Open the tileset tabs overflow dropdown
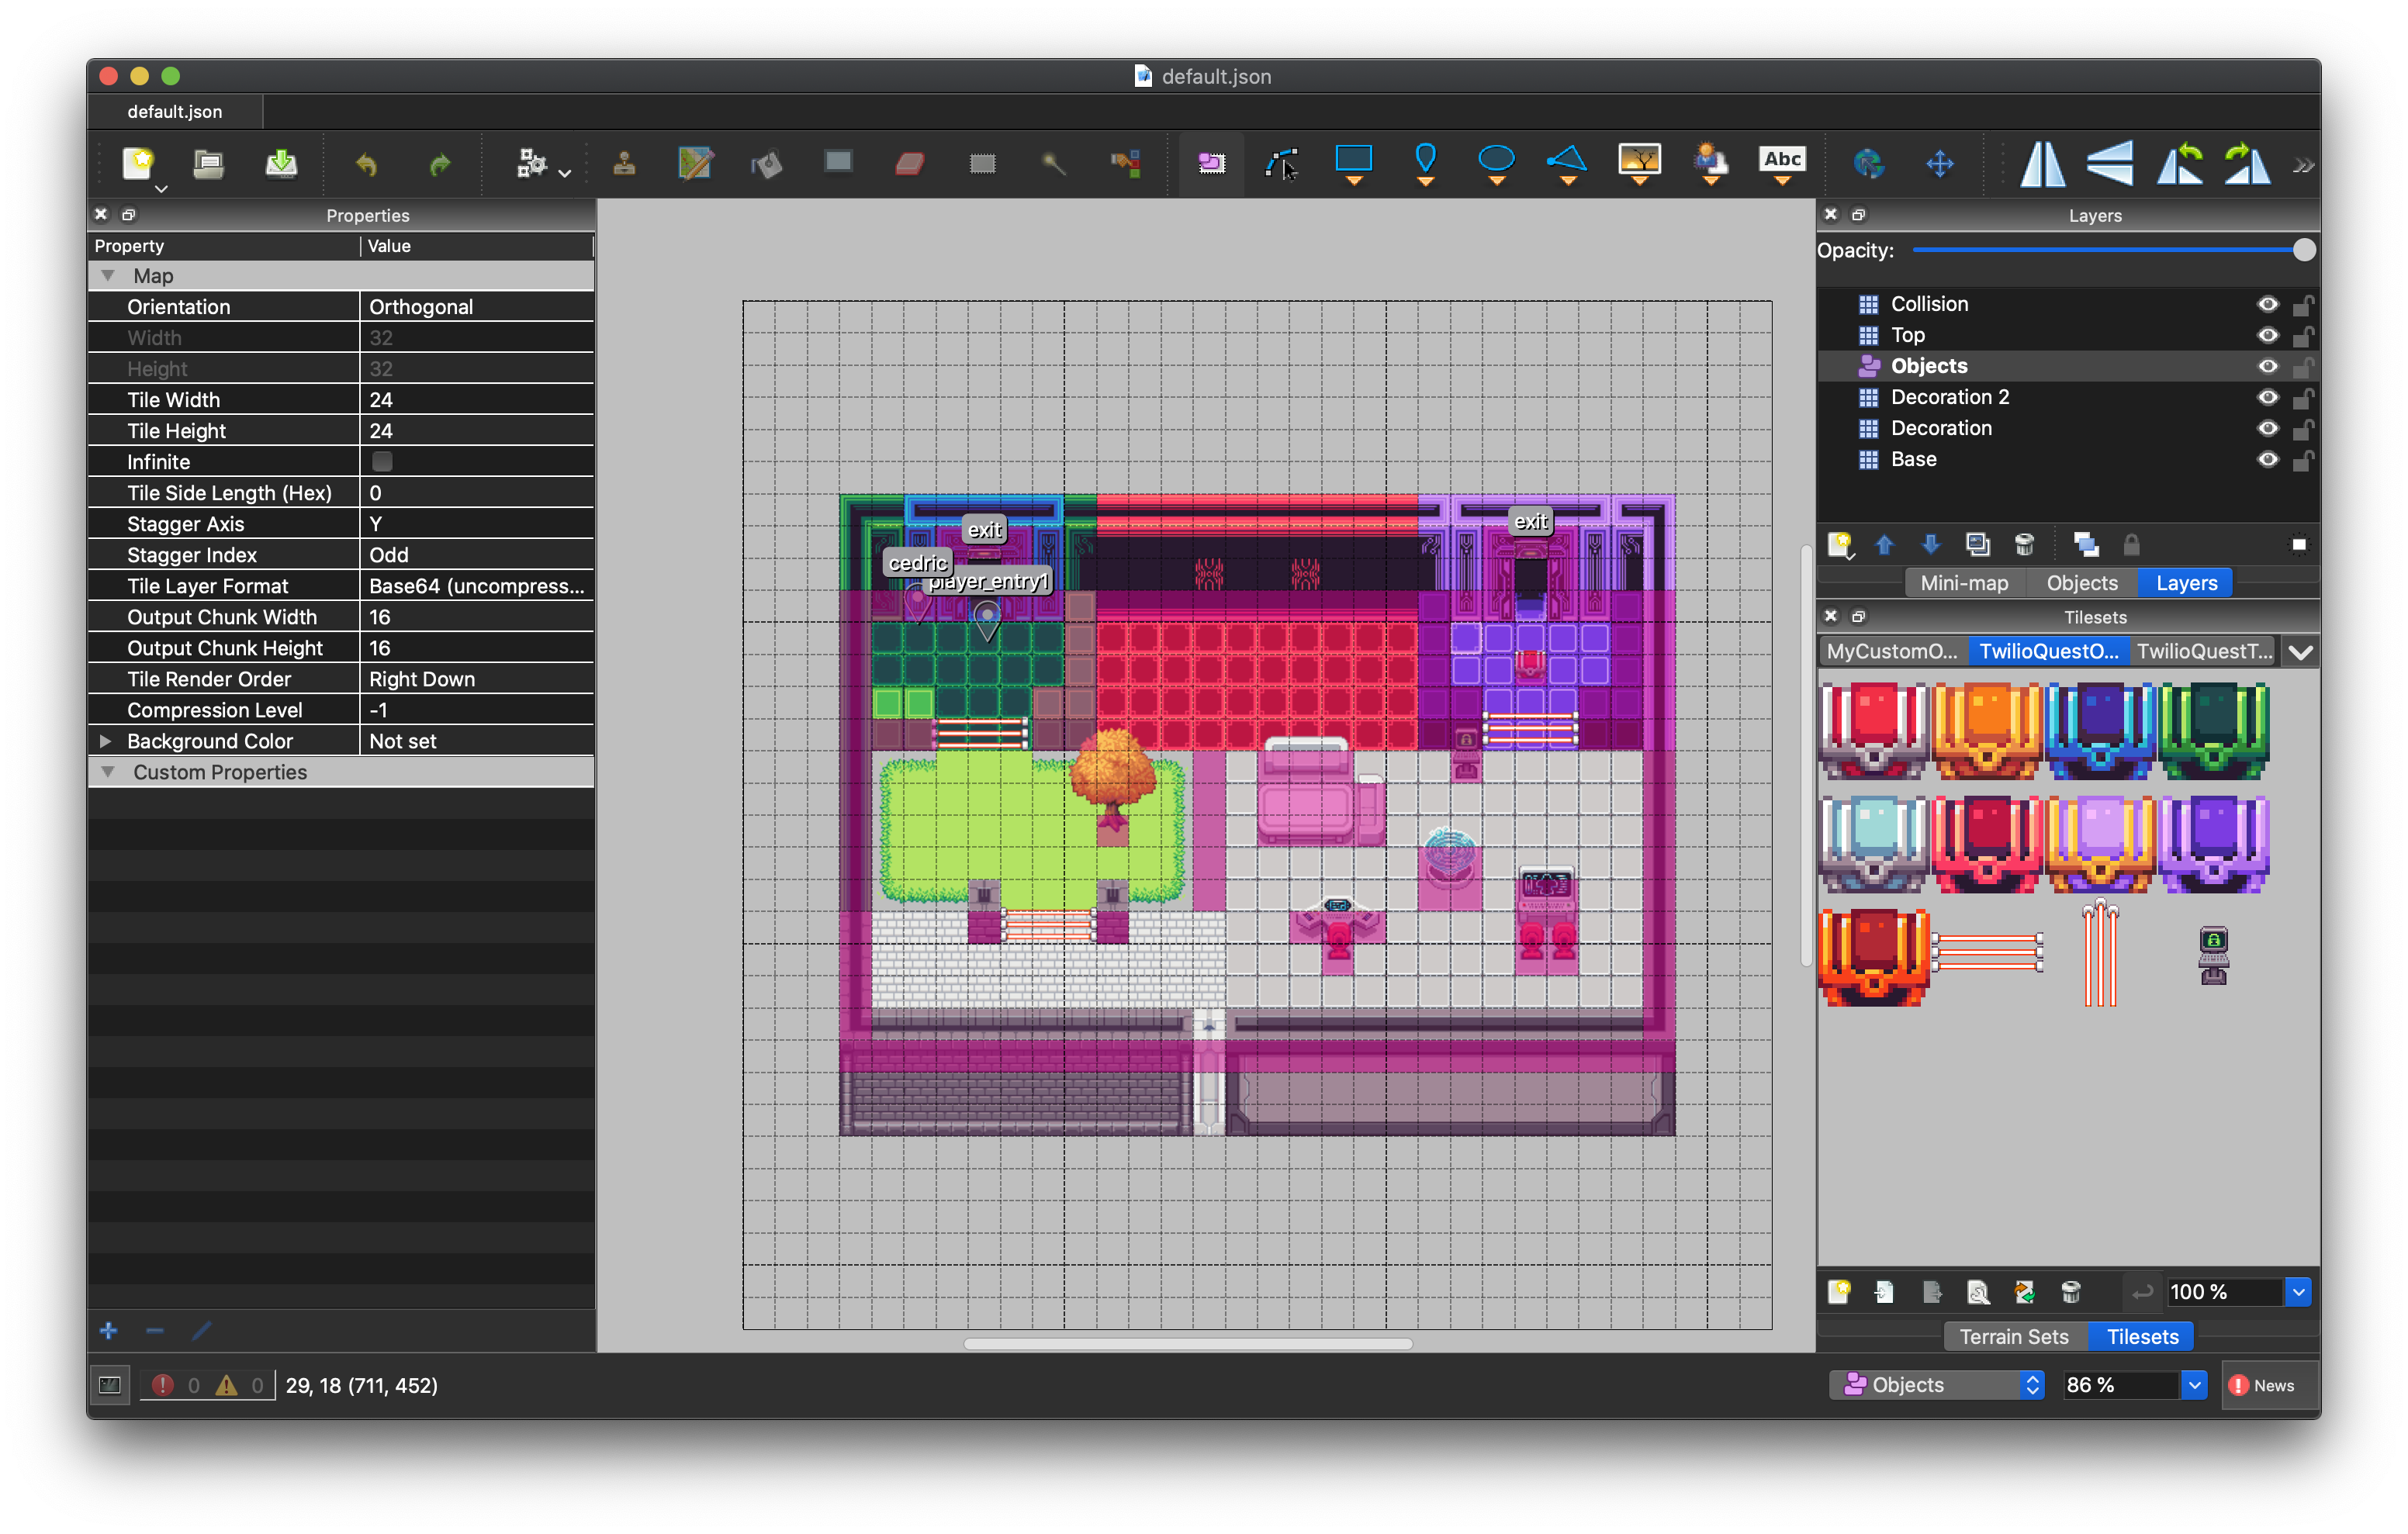The width and height of the screenshot is (2408, 1534). click(x=2300, y=652)
